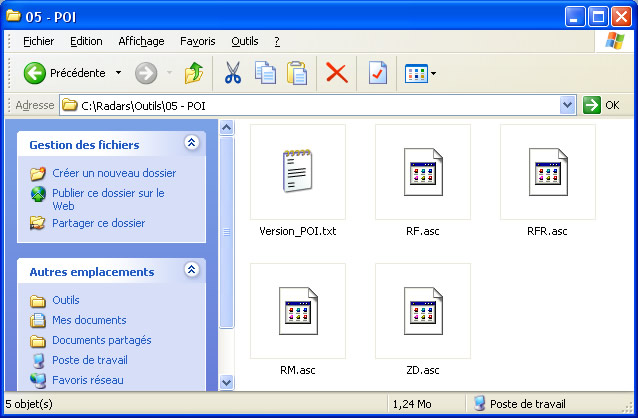The height and width of the screenshot is (418, 638).
Task: Go back with the Précédente arrow button
Action: pos(35,73)
